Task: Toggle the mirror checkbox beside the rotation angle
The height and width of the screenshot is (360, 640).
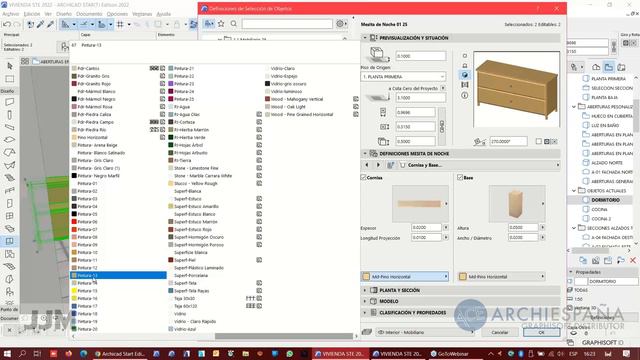Action: 539,141
